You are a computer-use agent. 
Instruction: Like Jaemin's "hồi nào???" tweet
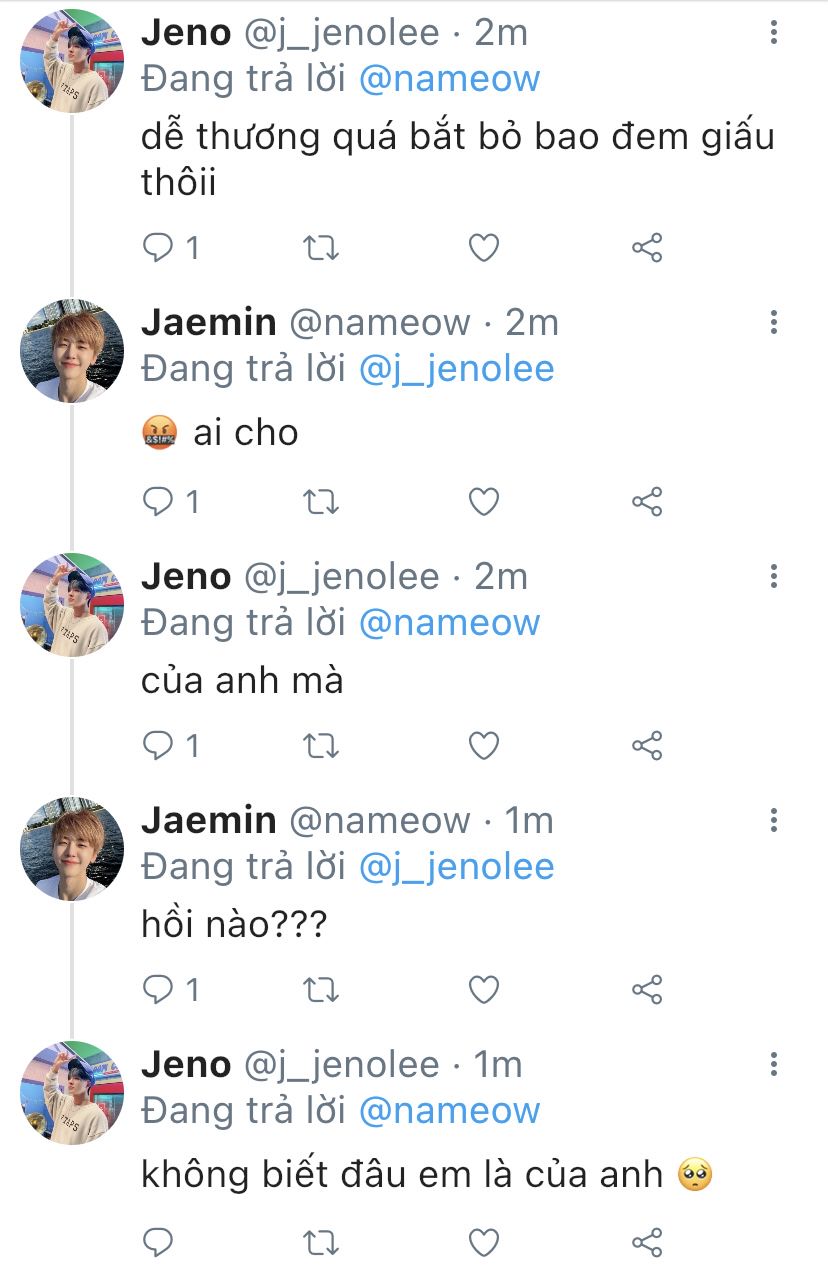(484, 989)
